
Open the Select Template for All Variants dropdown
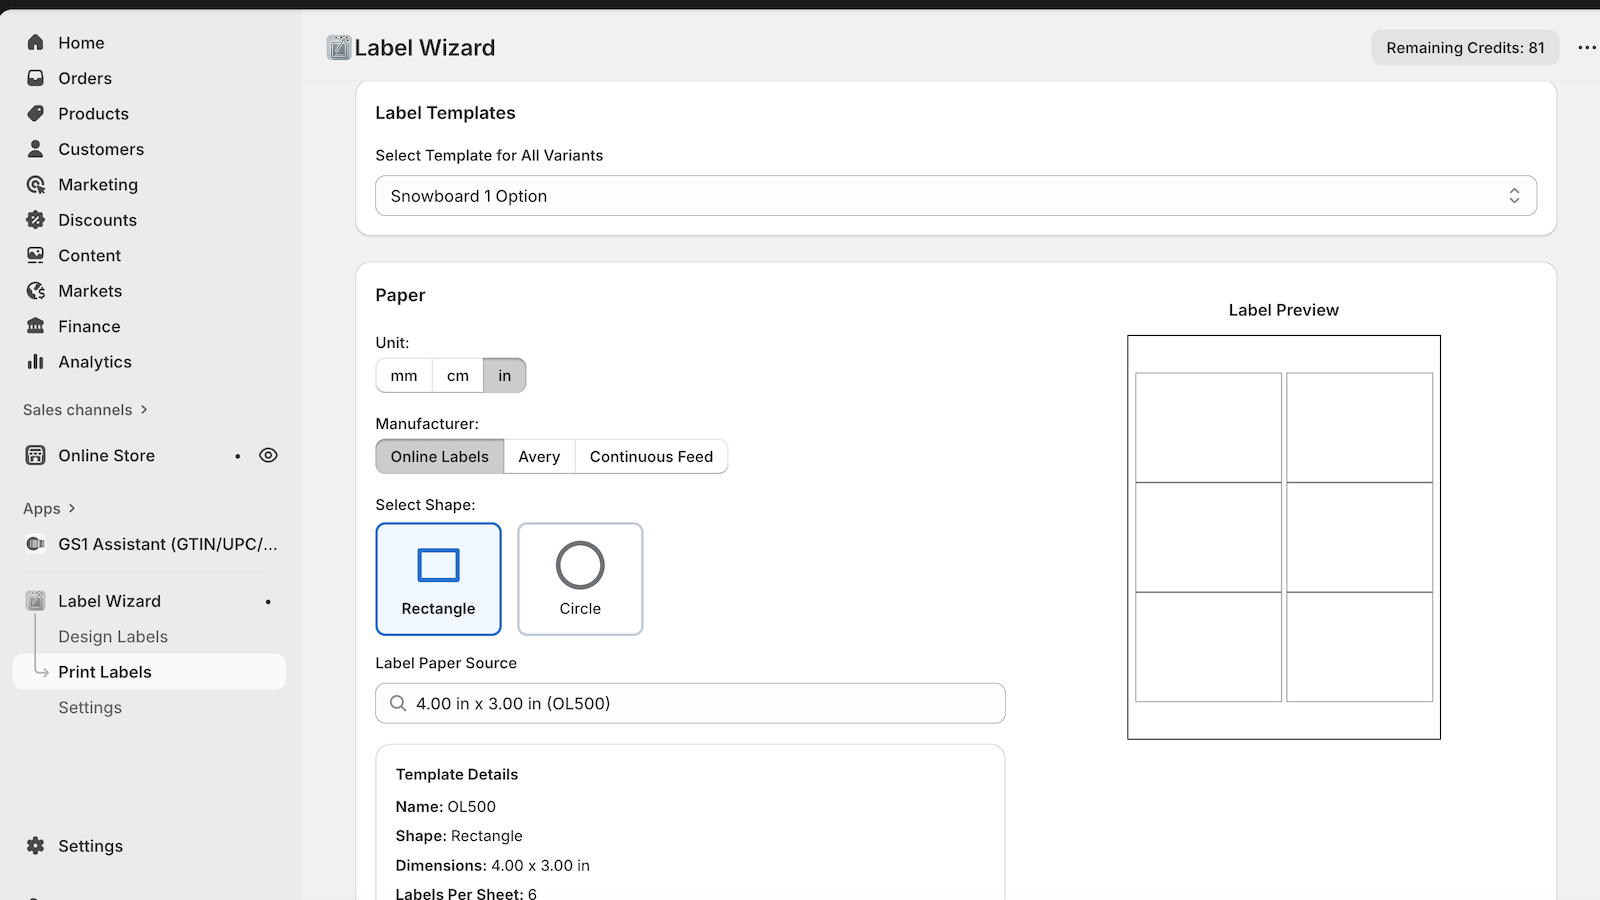pos(955,195)
